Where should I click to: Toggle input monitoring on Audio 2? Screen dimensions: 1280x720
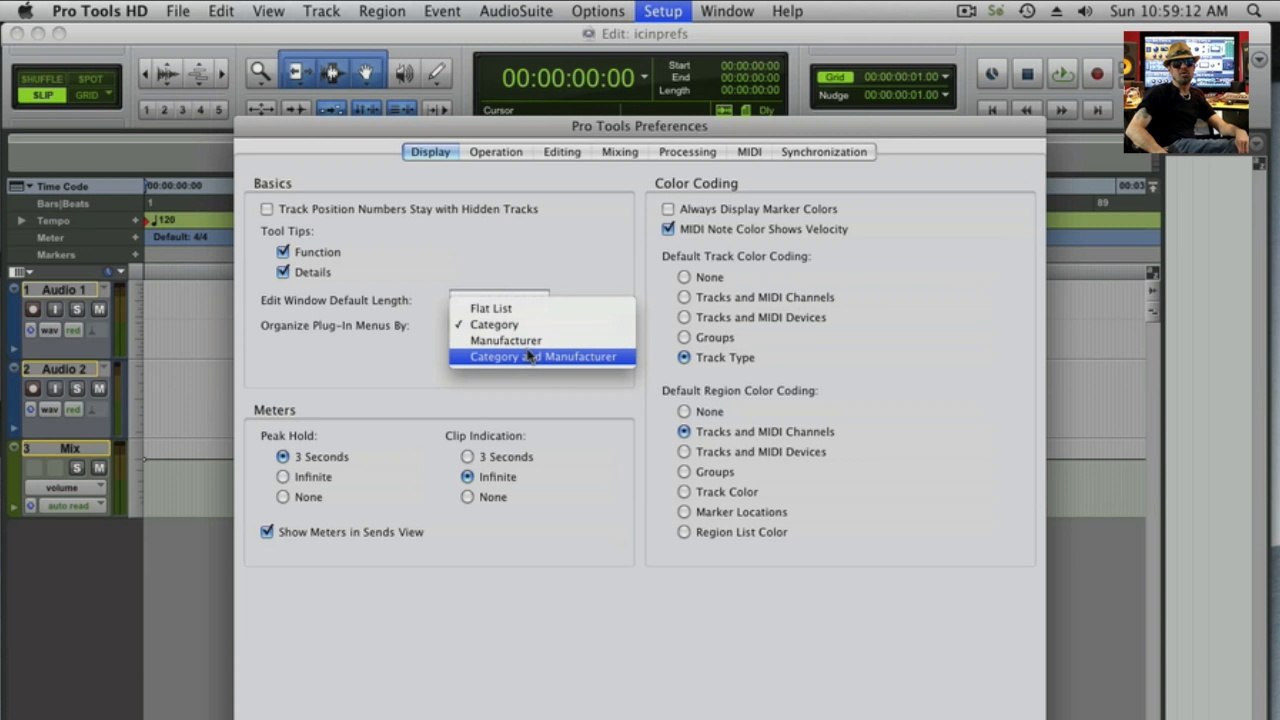click(x=55, y=388)
